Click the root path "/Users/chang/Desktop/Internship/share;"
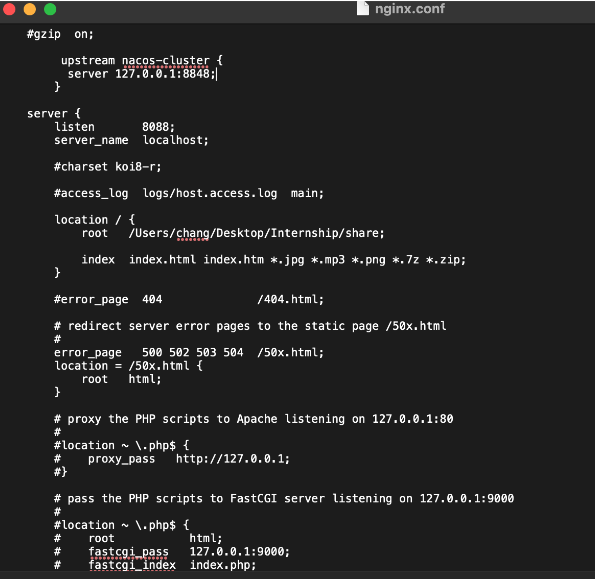 tap(257, 233)
